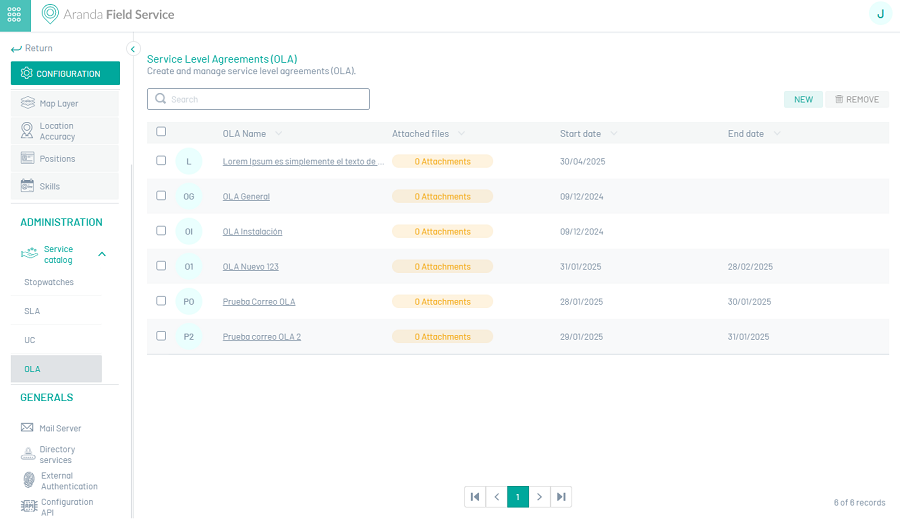Go to last page of records

[561, 496]
